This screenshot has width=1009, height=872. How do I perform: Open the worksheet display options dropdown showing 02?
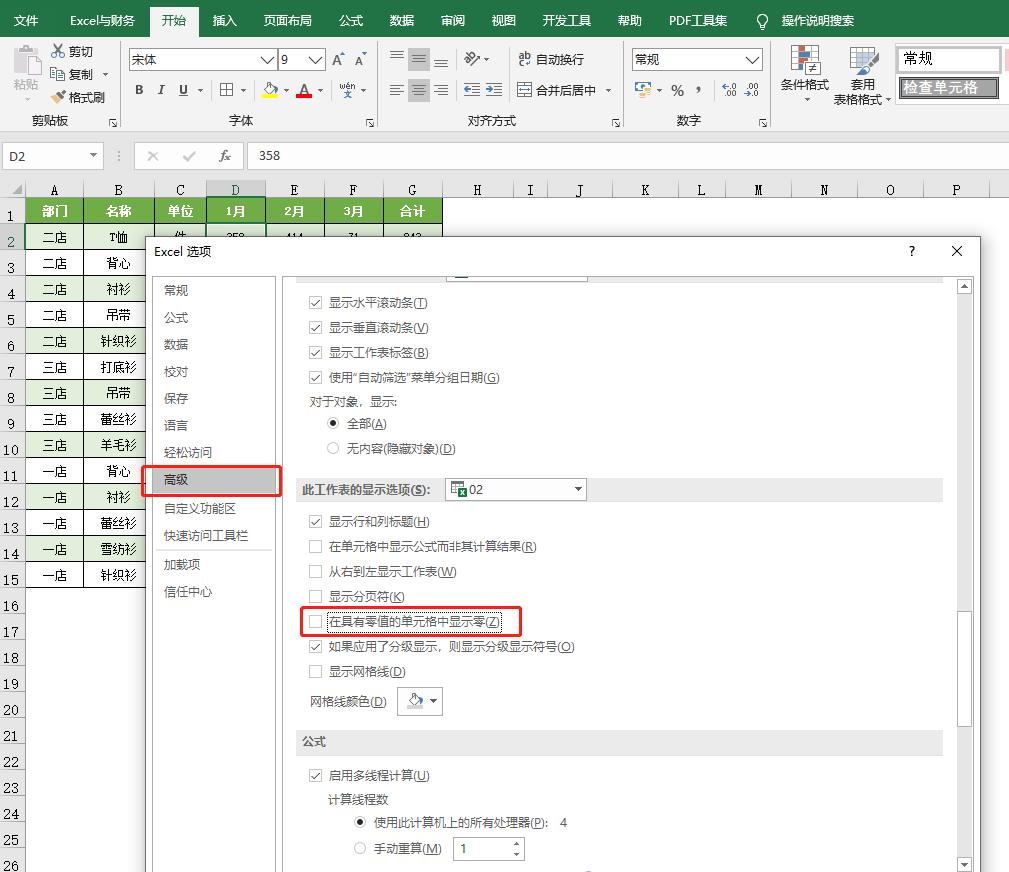click(x=575, y=489)
